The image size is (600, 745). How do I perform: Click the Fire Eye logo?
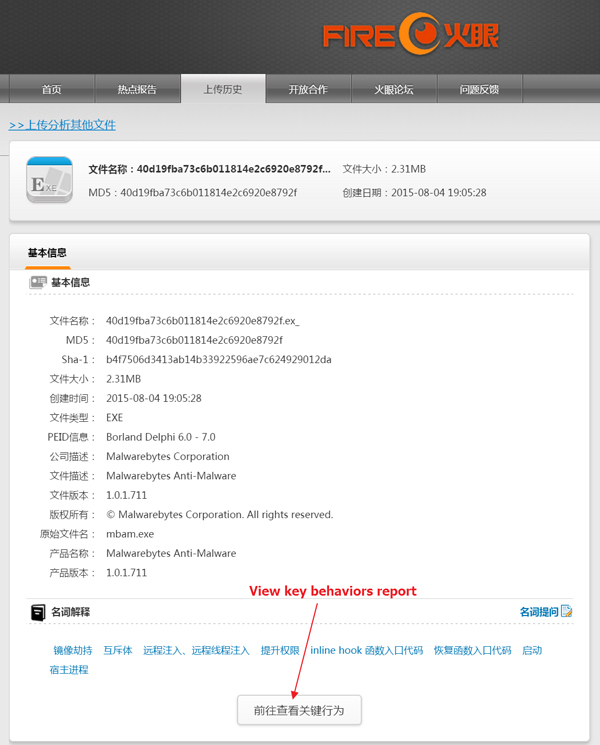coord(411,34)
